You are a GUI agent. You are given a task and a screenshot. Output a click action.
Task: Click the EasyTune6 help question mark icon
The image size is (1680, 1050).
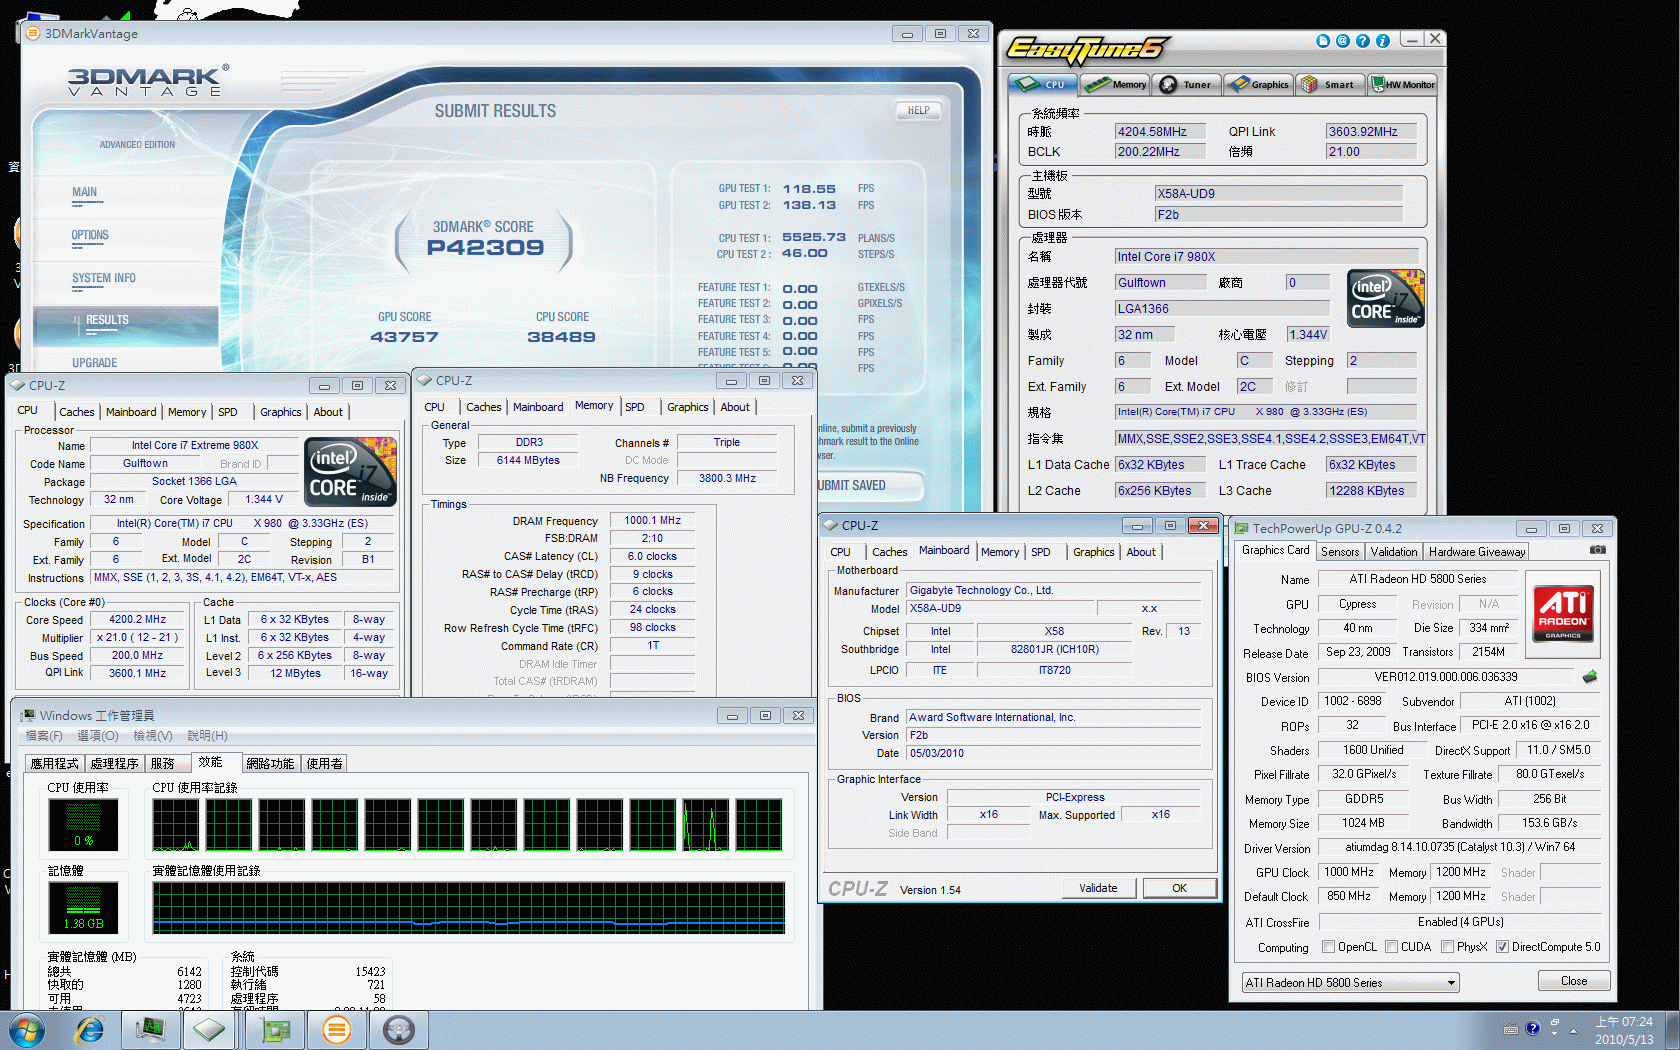coord(1362,41)
